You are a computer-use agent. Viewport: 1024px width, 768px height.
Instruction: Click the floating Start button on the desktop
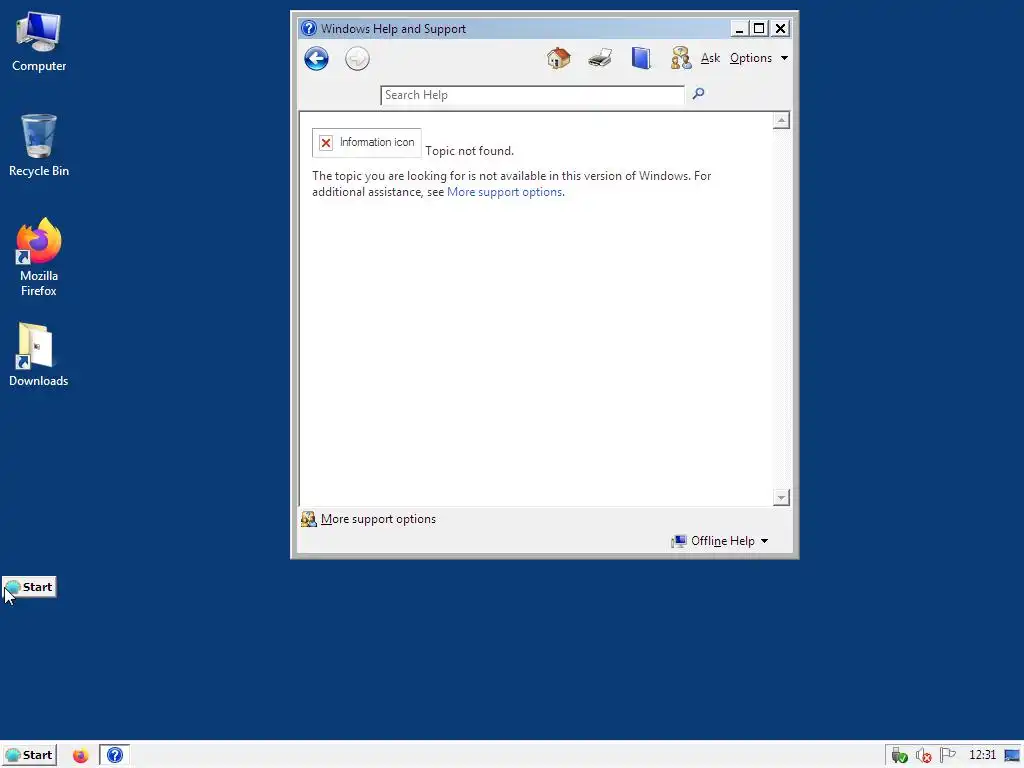pyautogui.click(x=29, y=587)
